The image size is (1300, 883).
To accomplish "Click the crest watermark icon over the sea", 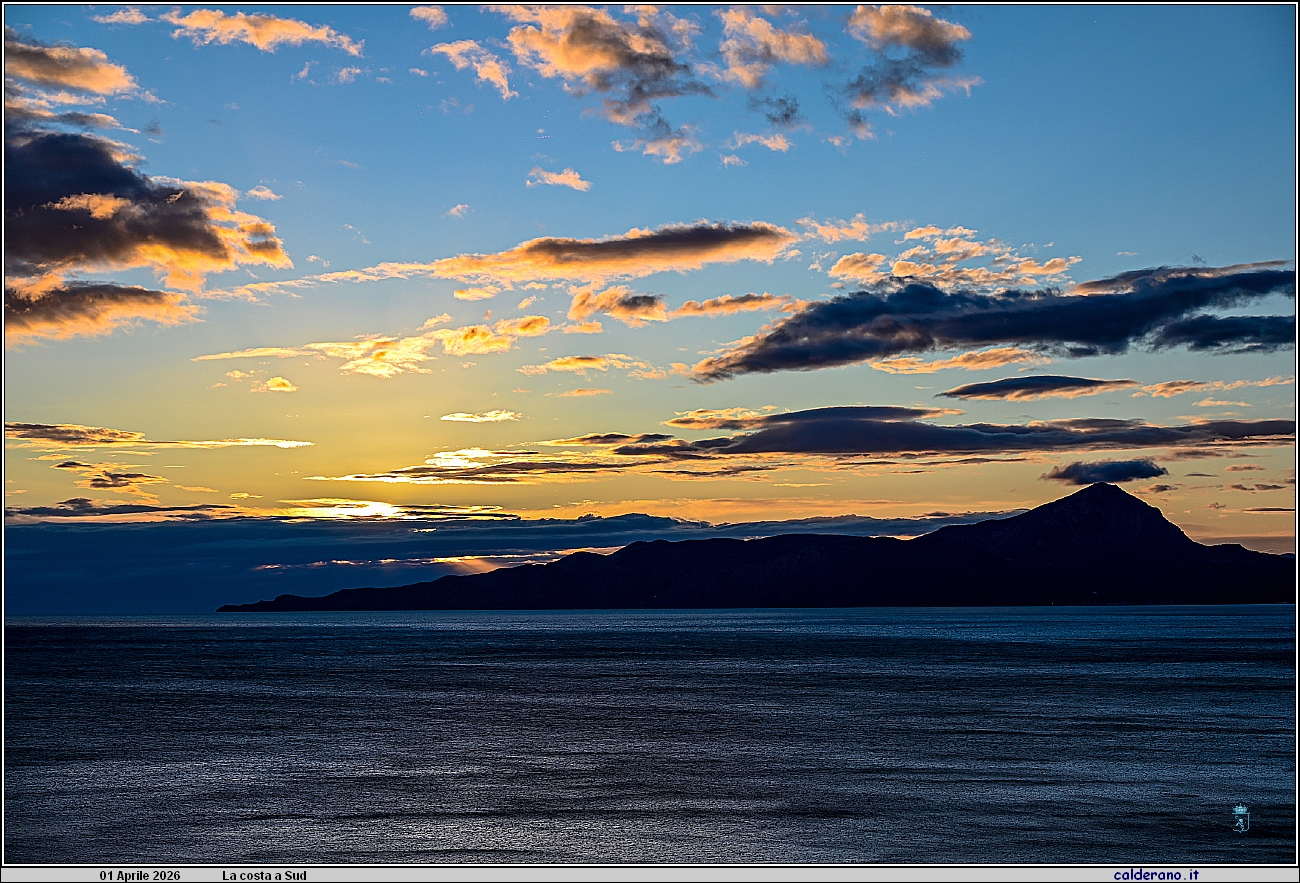I will 1240,818.
